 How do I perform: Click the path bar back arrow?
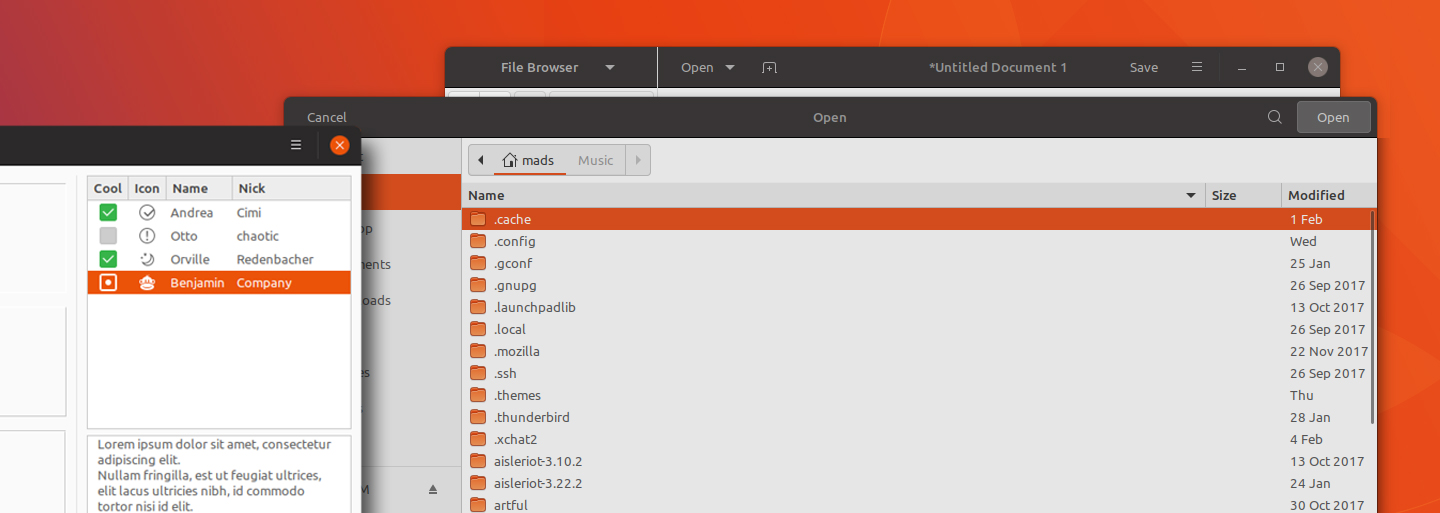tap(481, 160)
